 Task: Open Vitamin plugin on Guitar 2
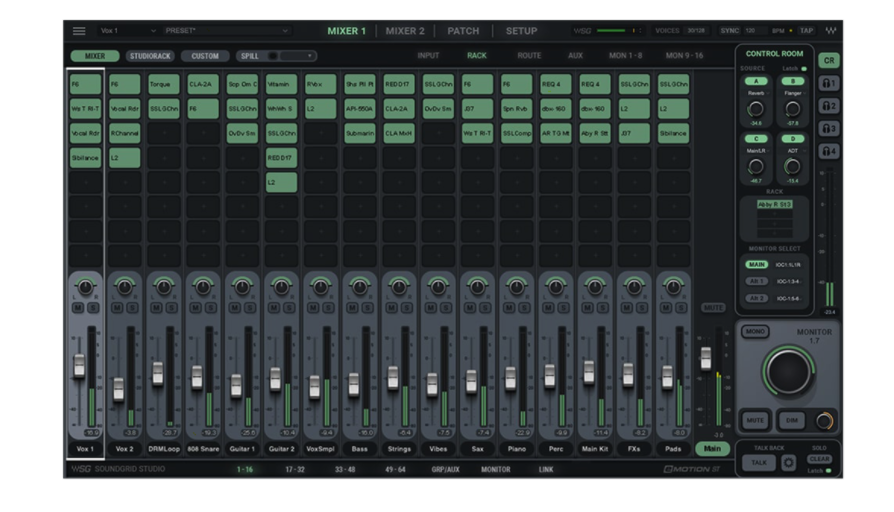[x=281, y=84]
